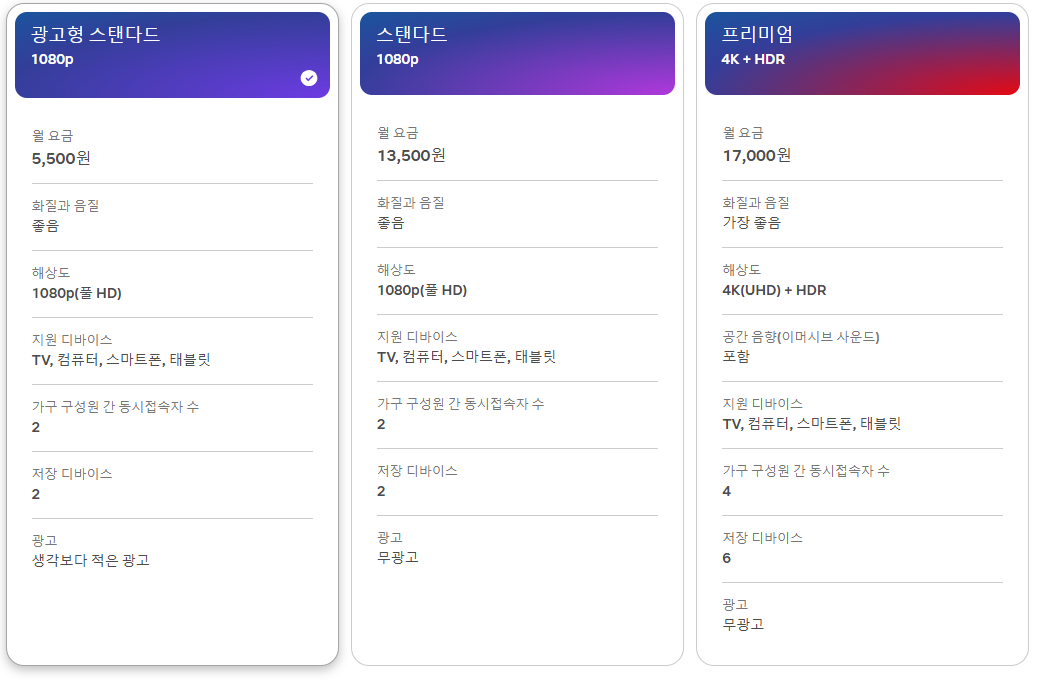Click the 5,500원 monthly price

[x=61, y=159]
